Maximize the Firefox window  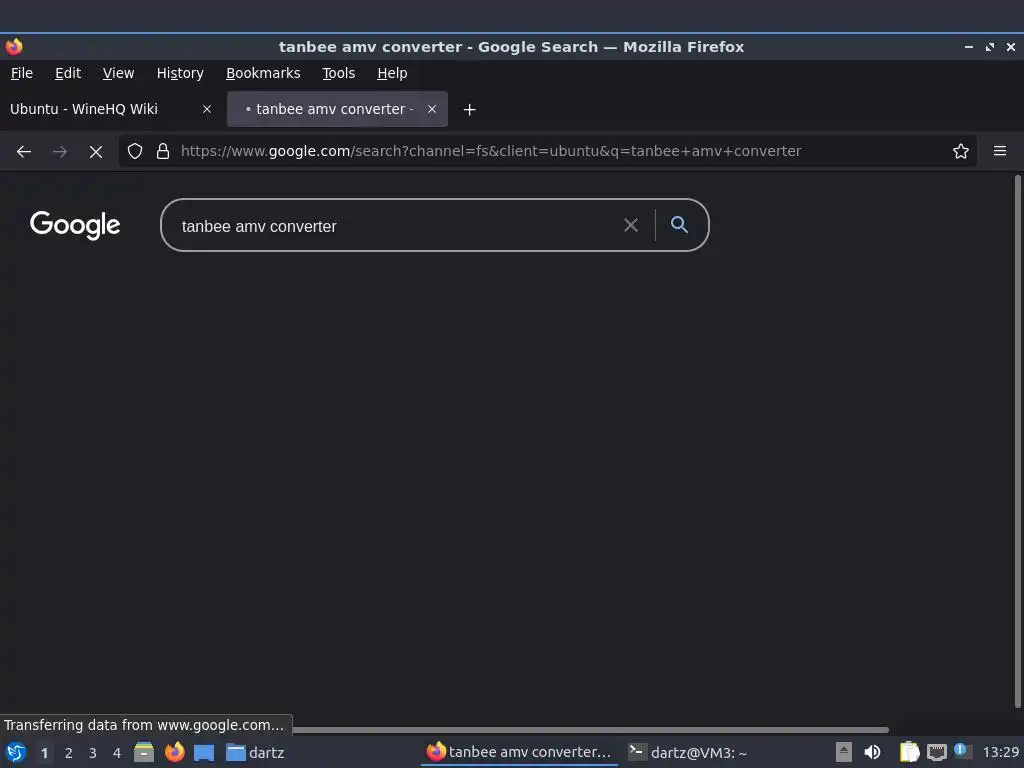click(989, 47)
